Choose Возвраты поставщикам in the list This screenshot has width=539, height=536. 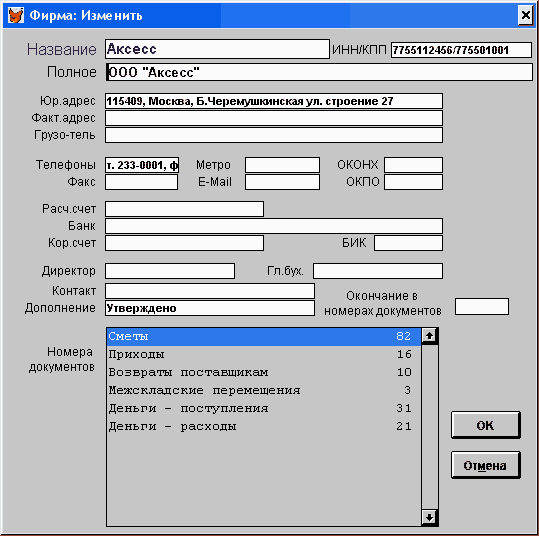[x=264, y=372]
